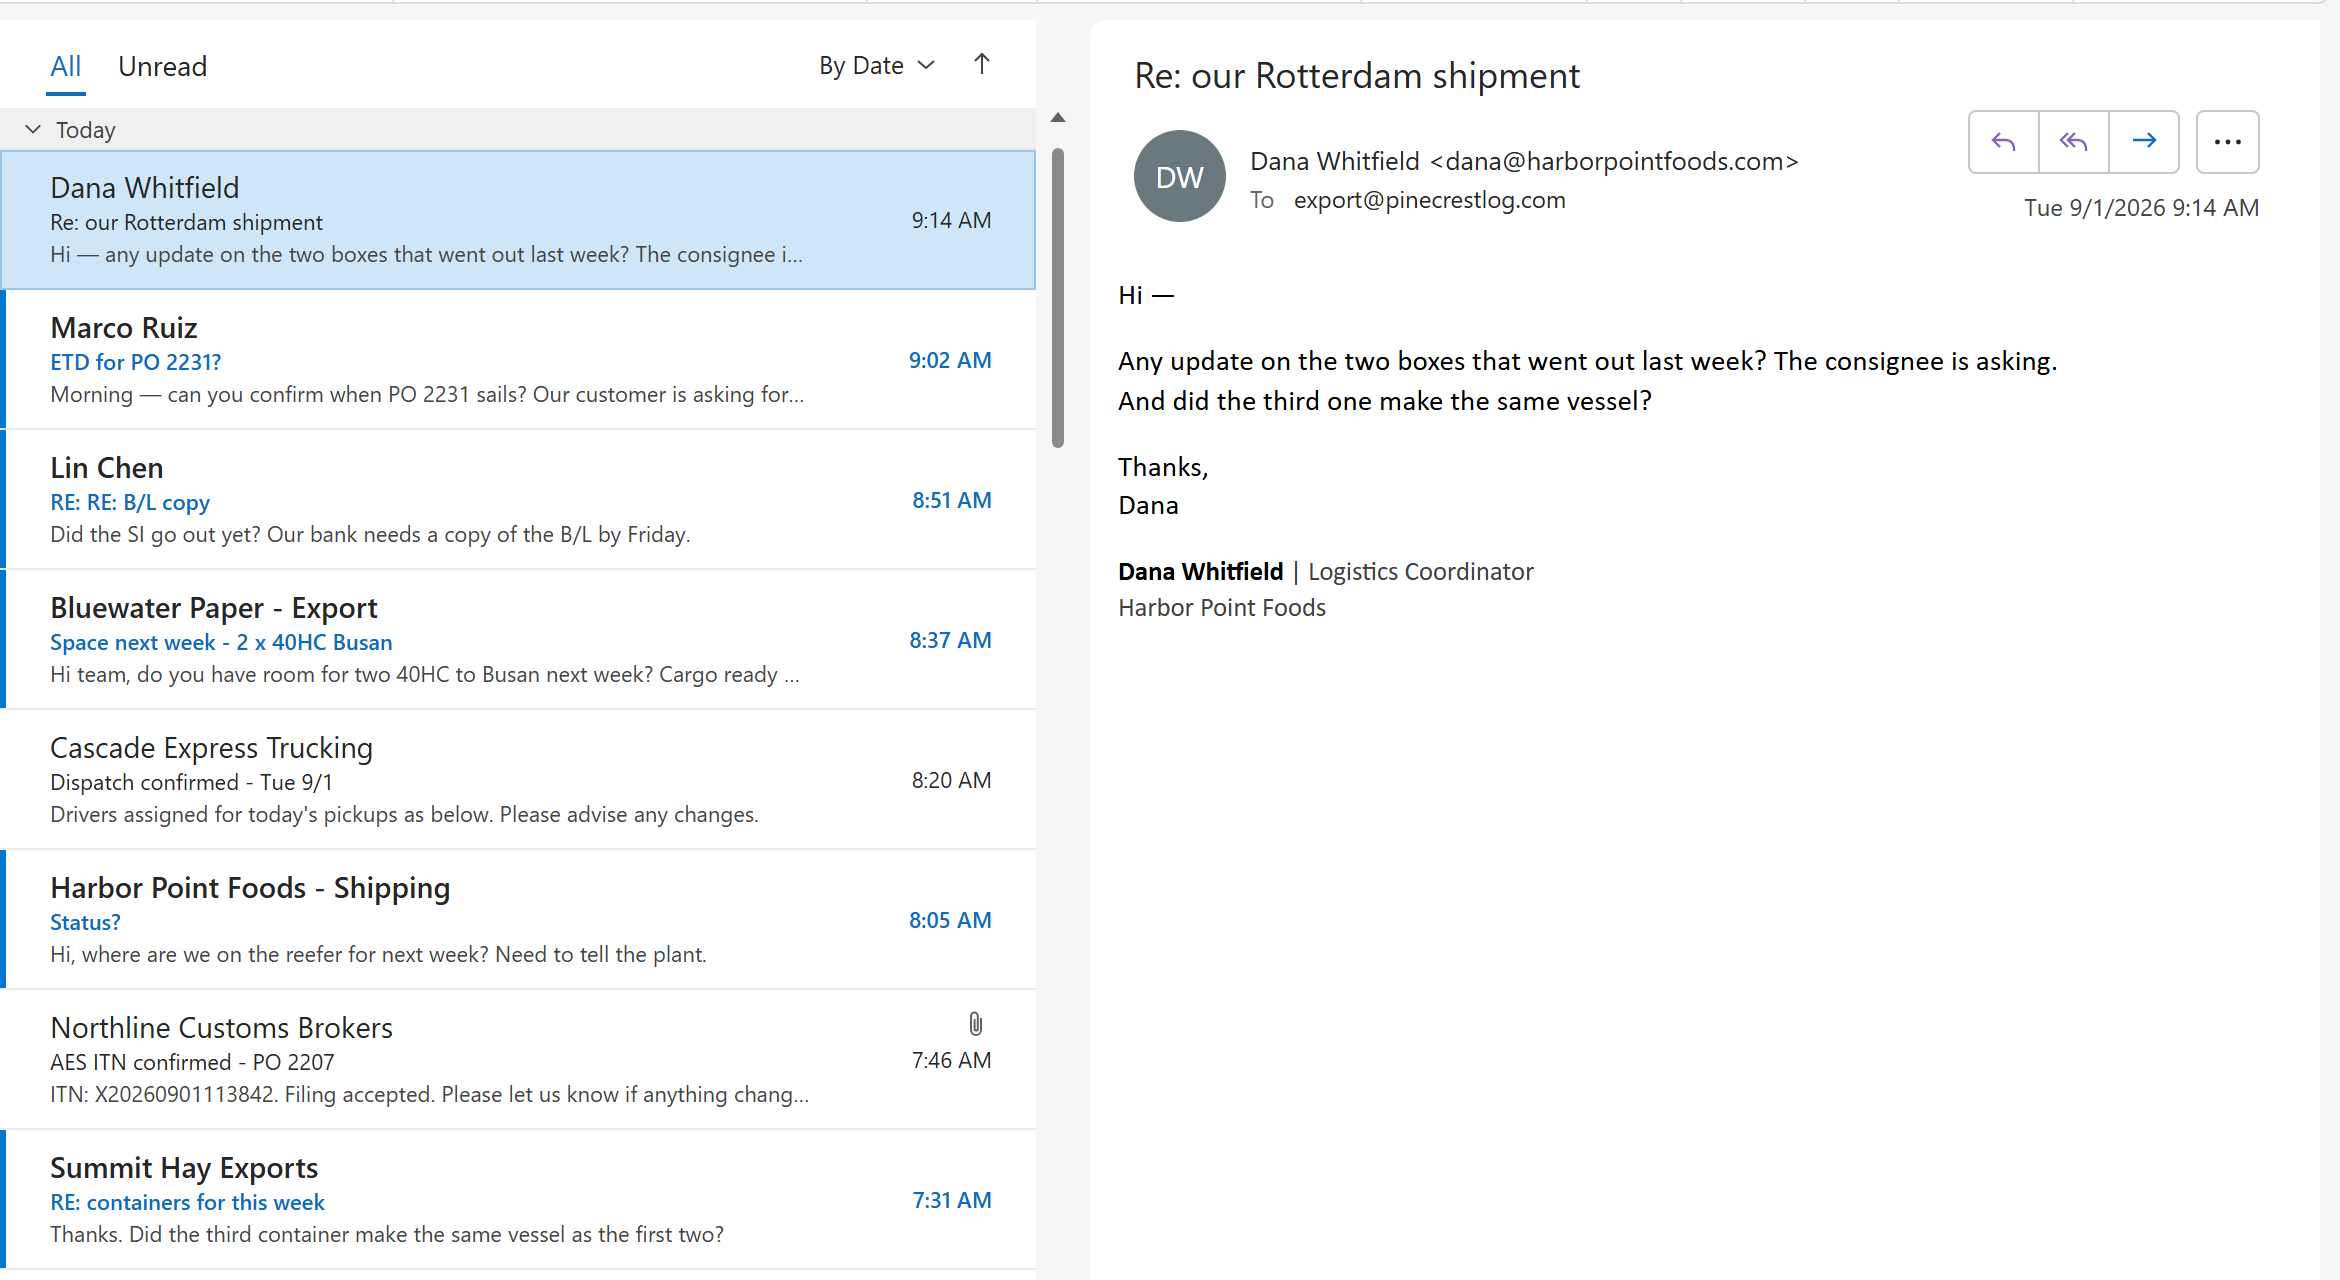Click the DW sender avatar
Viewport: 2340px width, 1280px height.
click(x=1179, y=177)
